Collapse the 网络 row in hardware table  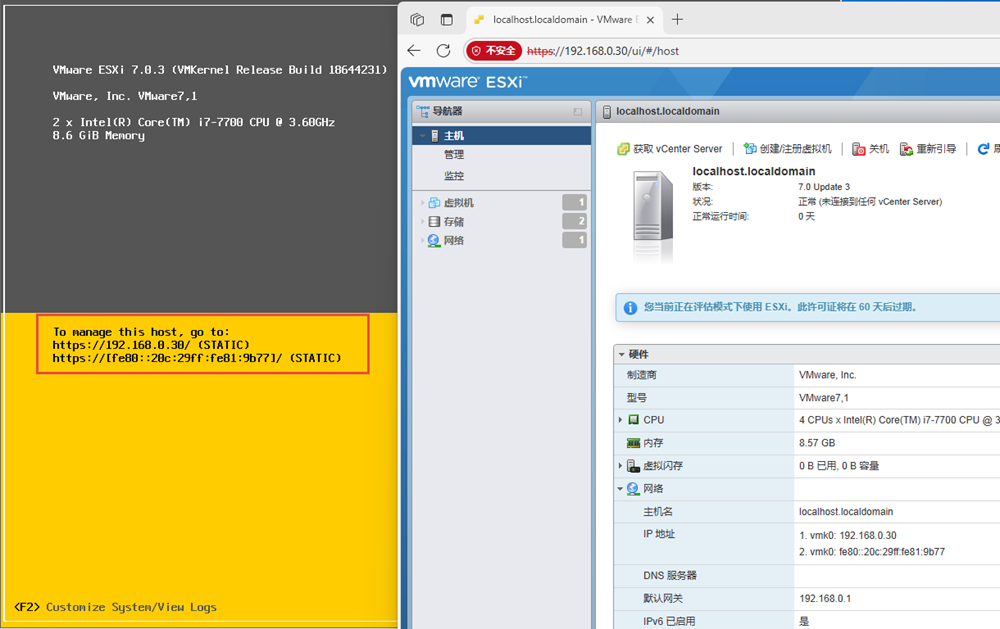click(621, 489)
